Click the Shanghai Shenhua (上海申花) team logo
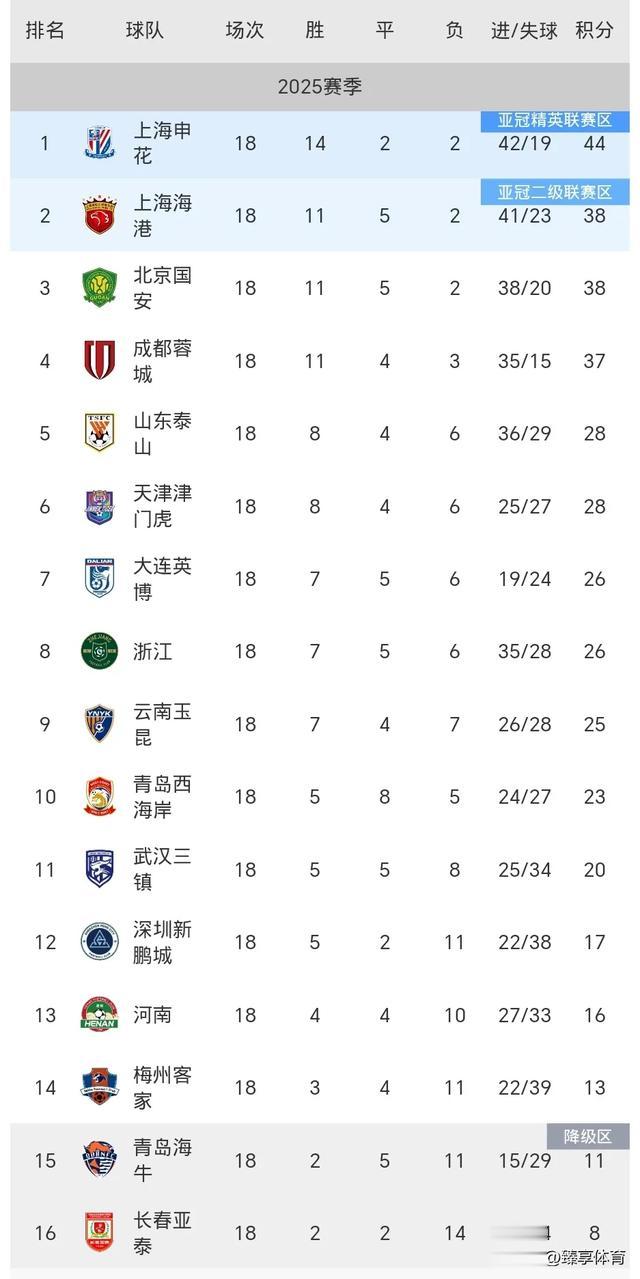Viewport: 640px width, 1279px height. [x=100, y=143]
